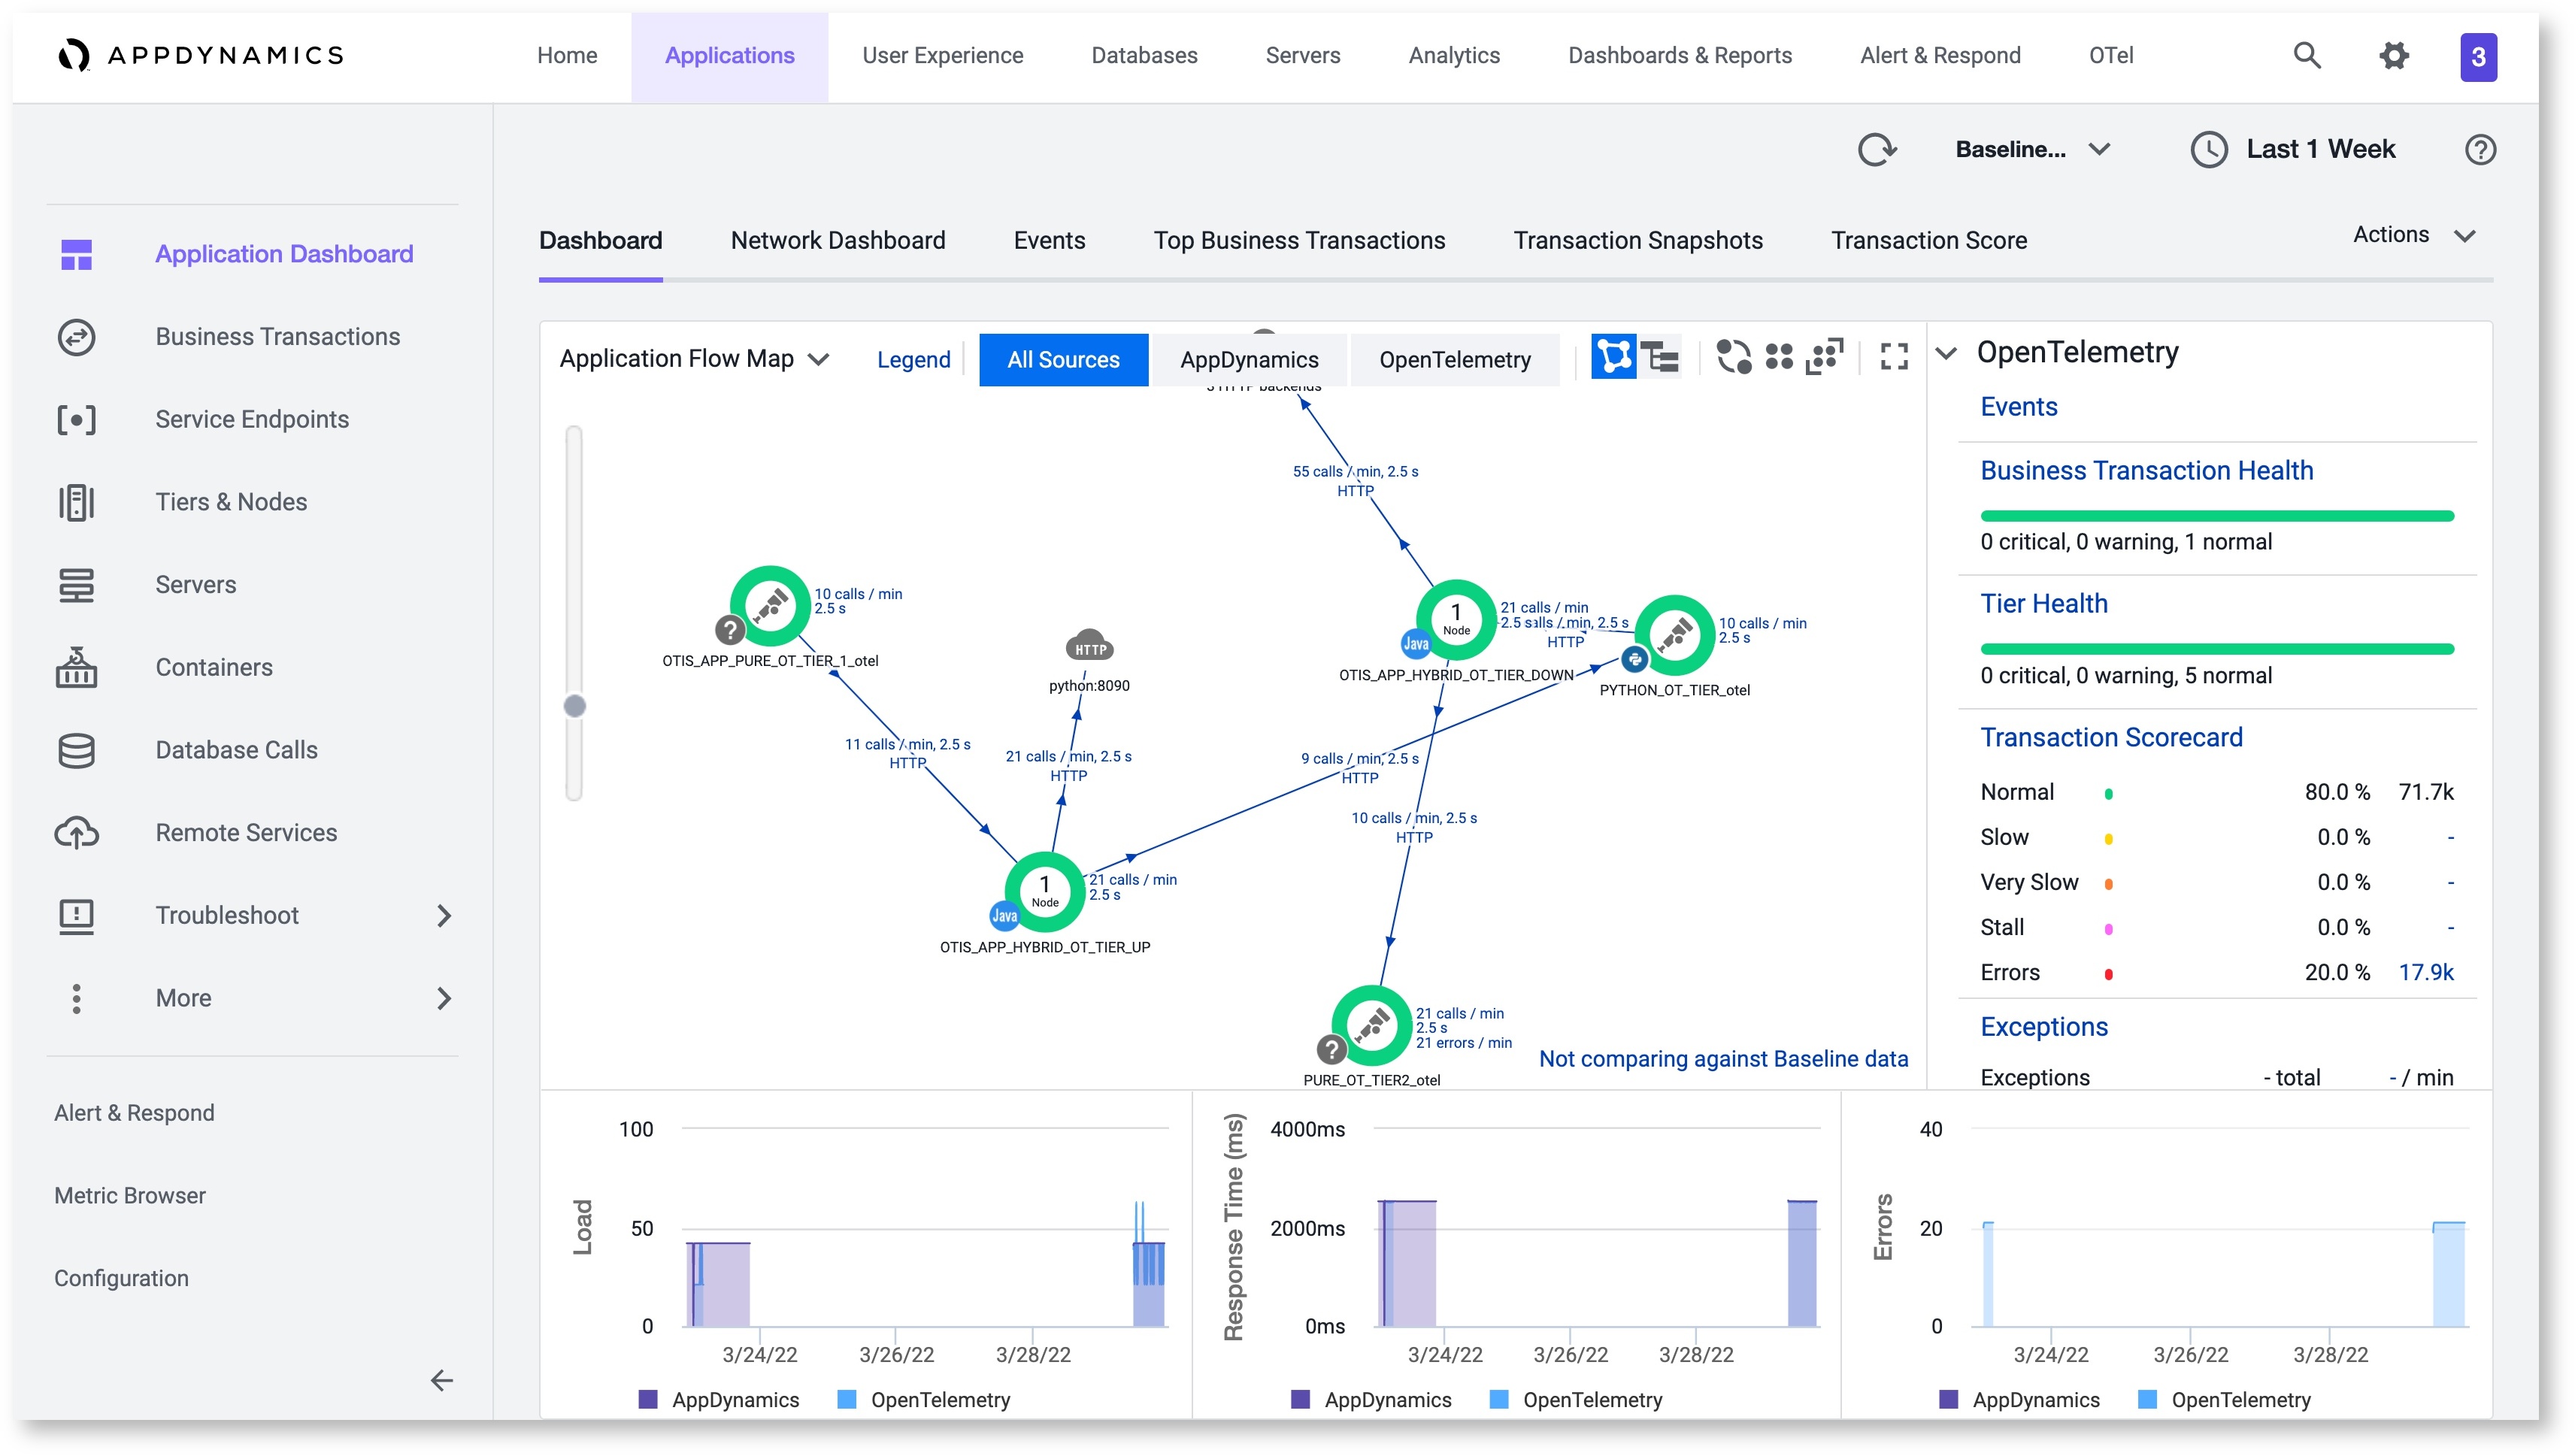2575x1456 pixels.
Task: Click the search magnifier icon
Action: (2306, 55)
